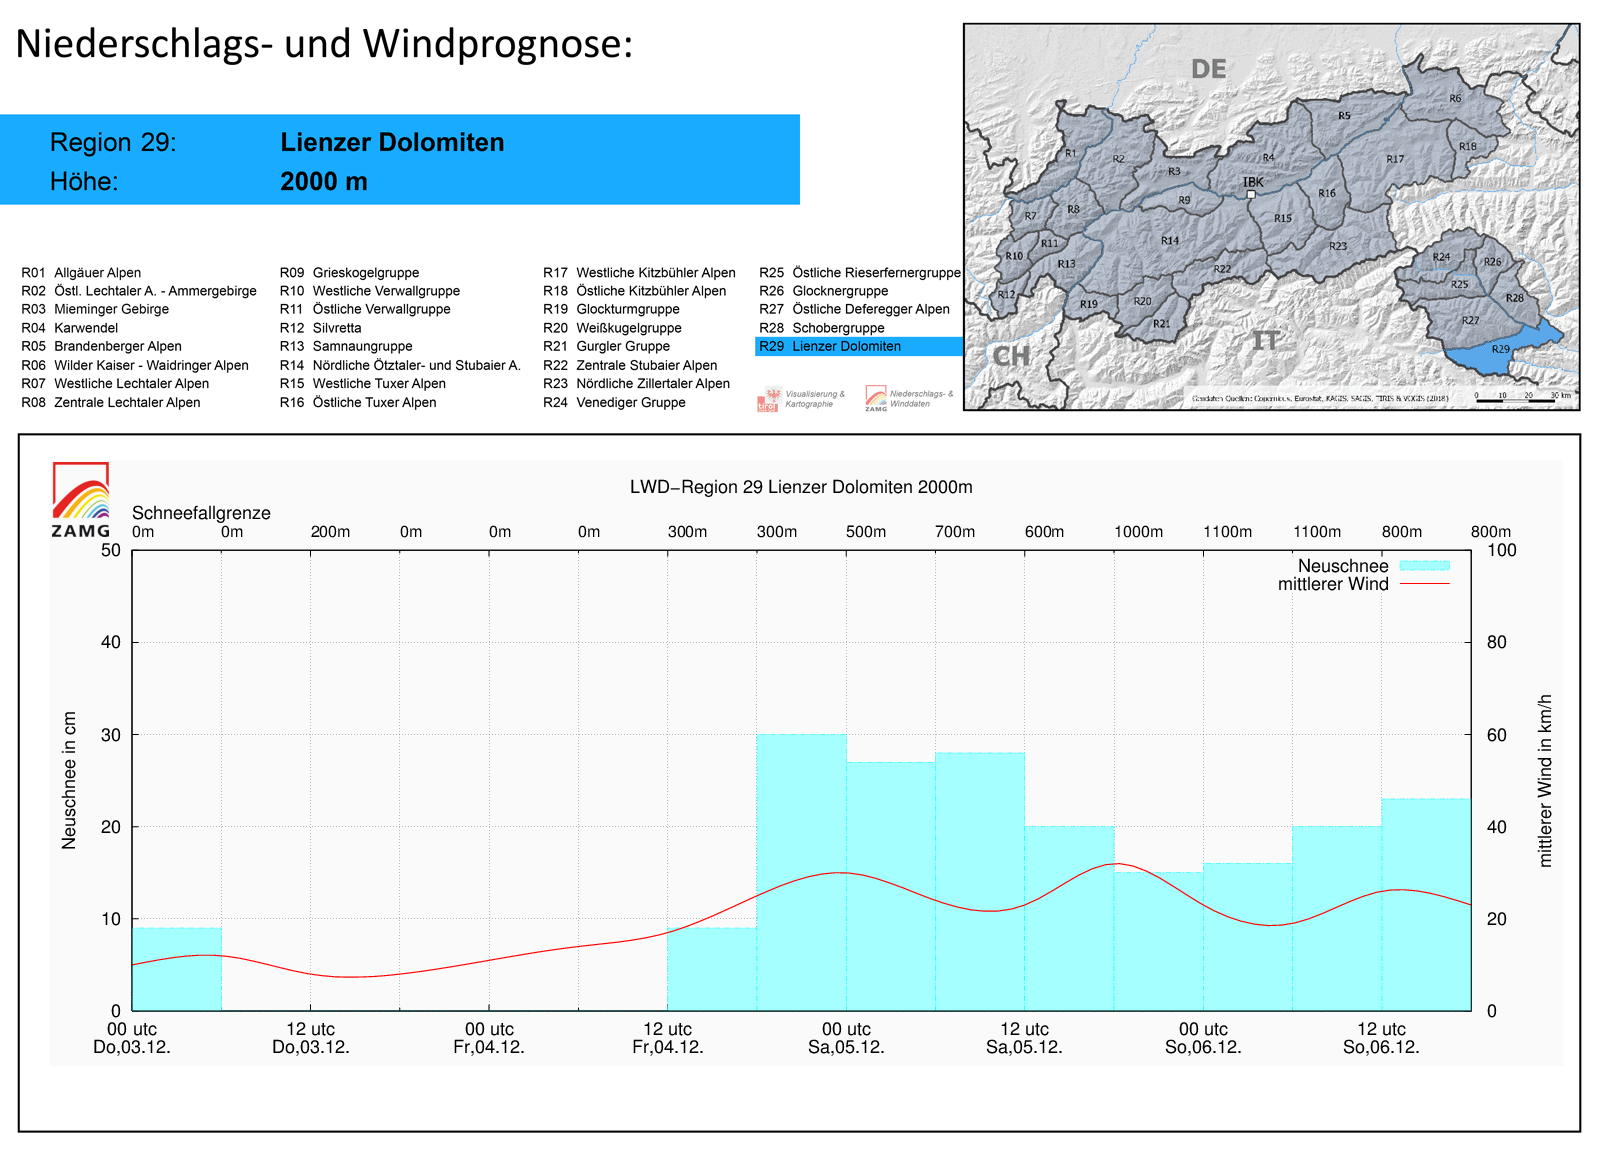Select R19 Glockturmgruppe entry
Image resolution: width=1600 pixels, height=1153 pixels.
(611, 309)
